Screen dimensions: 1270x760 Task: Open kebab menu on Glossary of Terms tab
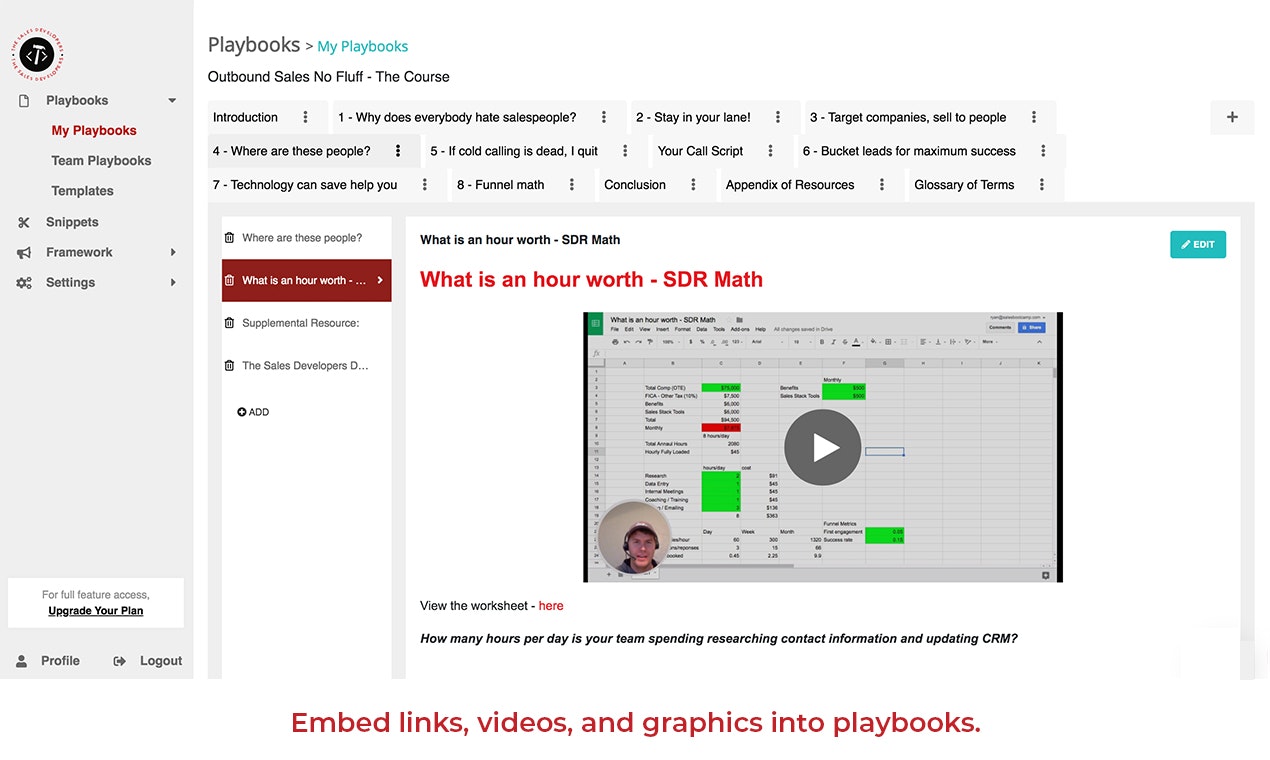1042,185
